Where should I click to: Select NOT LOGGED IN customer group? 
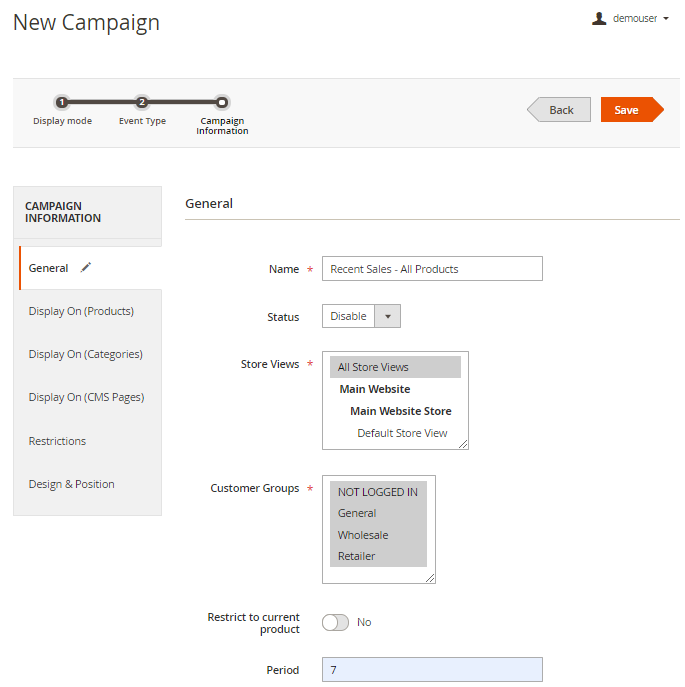point(378,492)
